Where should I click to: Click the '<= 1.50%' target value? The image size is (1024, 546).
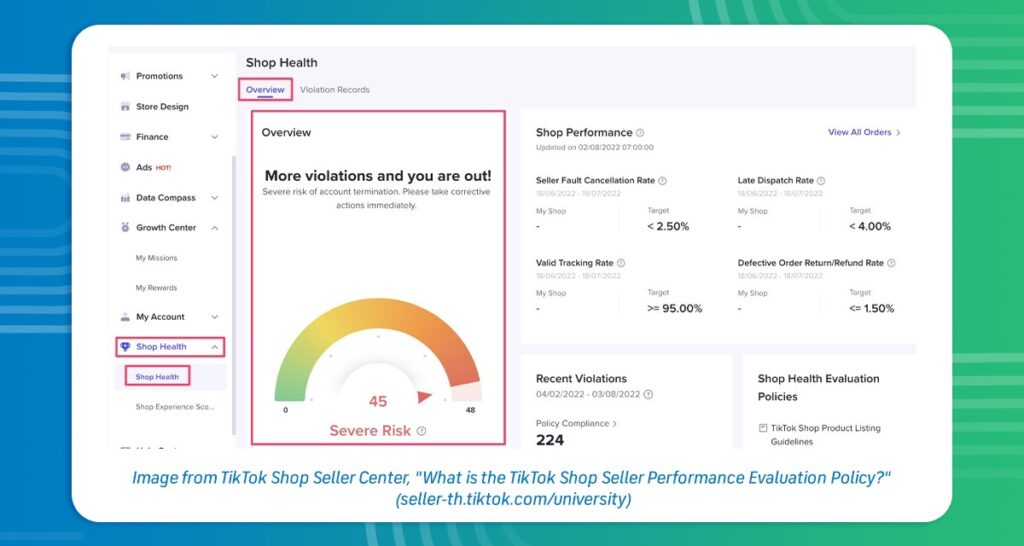coord(872,309)
